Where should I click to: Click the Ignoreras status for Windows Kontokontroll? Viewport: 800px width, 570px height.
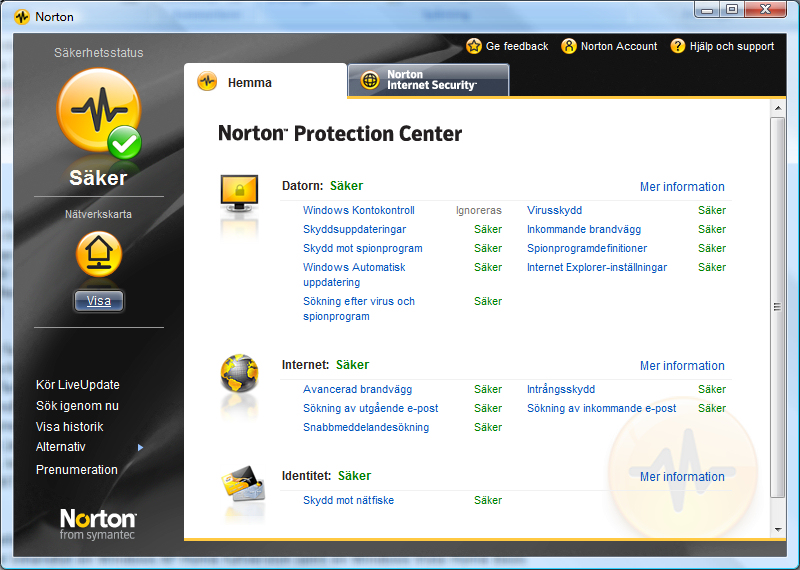coord(479,210)
